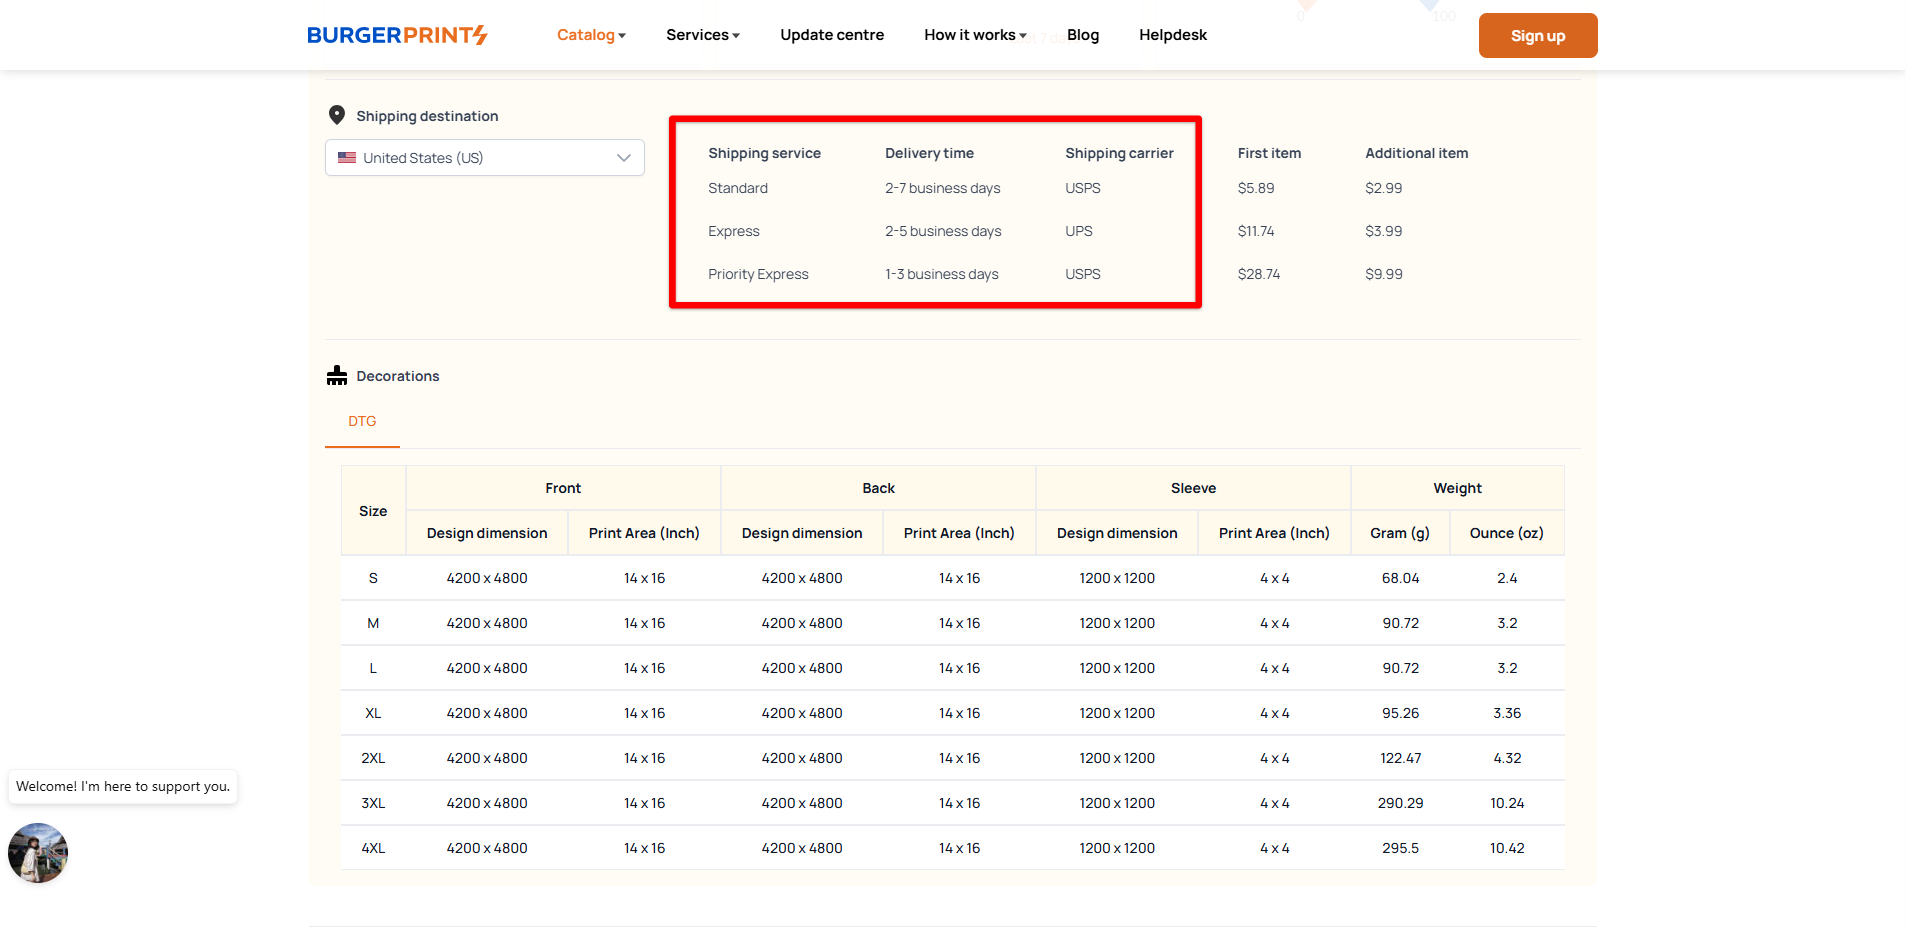Open the How it works dropdown

(x=974, y=35)
